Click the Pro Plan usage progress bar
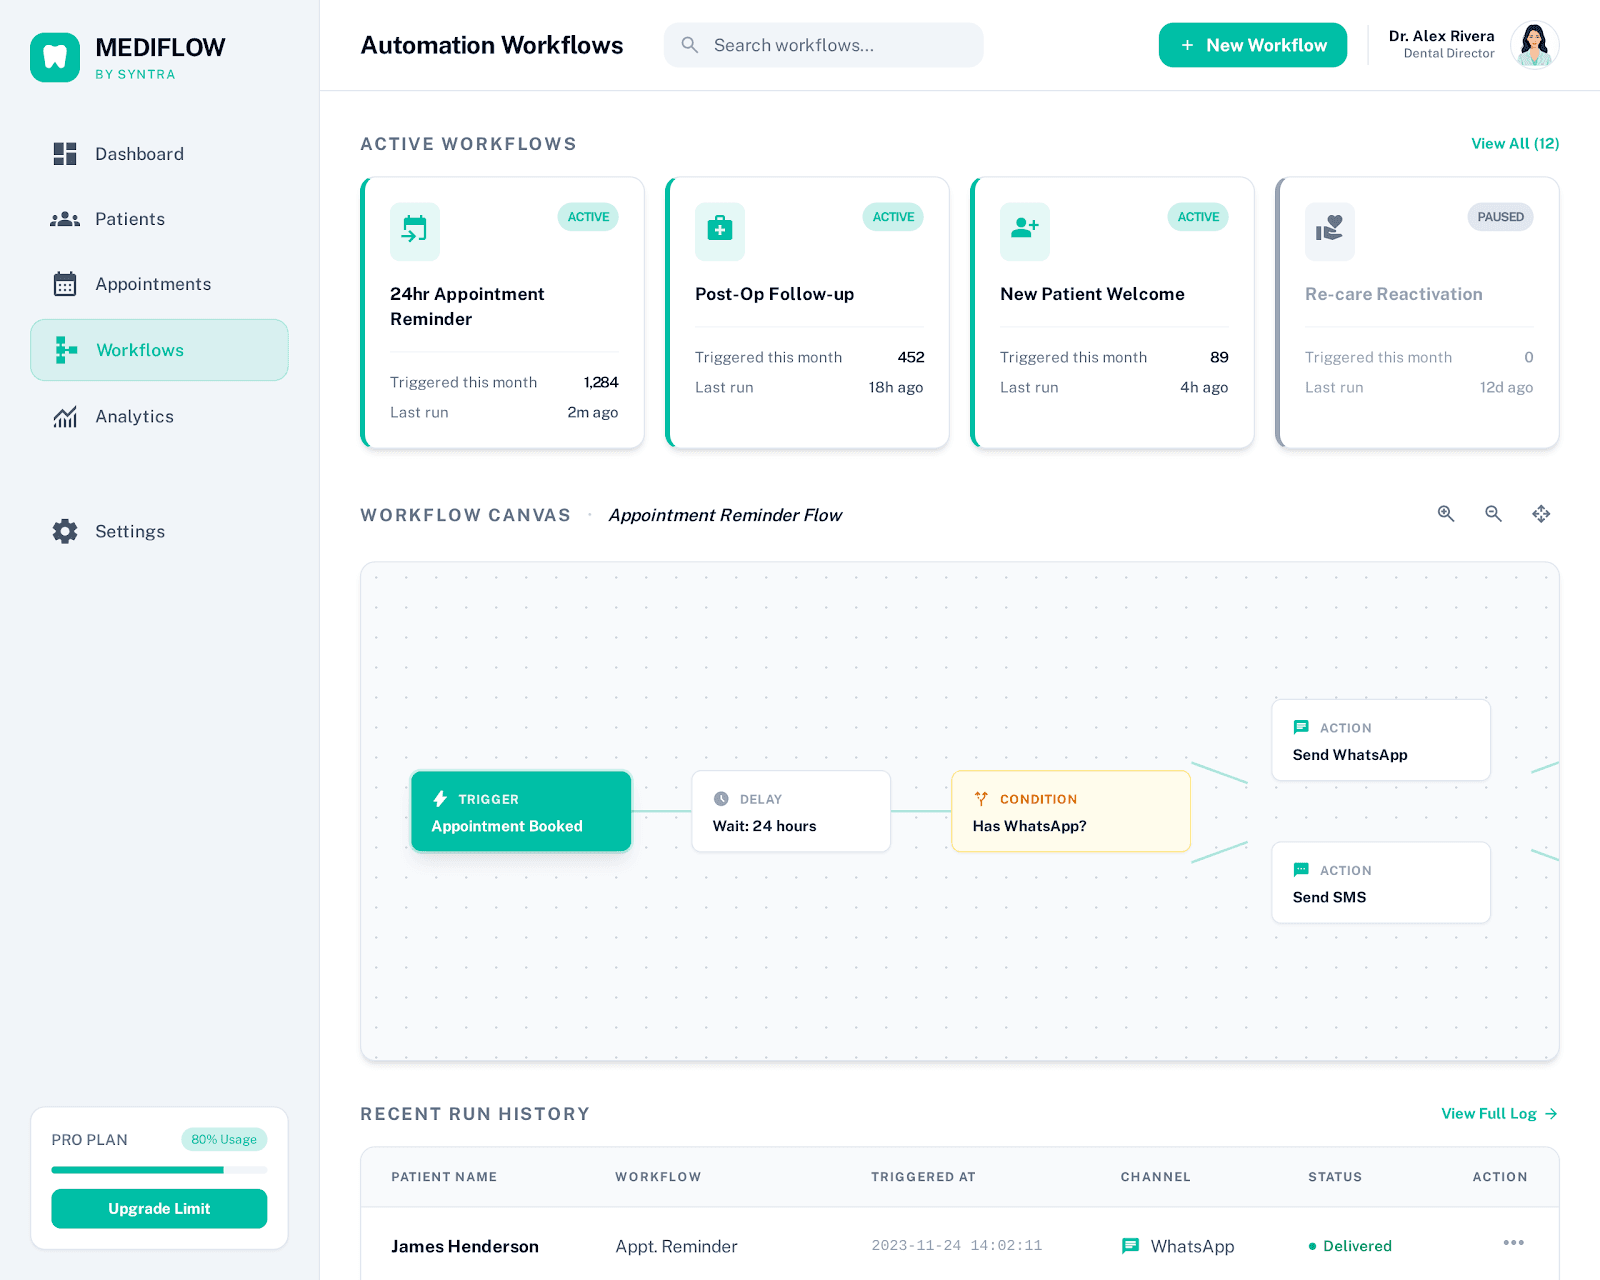Viewport: 1600px width, 1280px height. coord(159,1170)
